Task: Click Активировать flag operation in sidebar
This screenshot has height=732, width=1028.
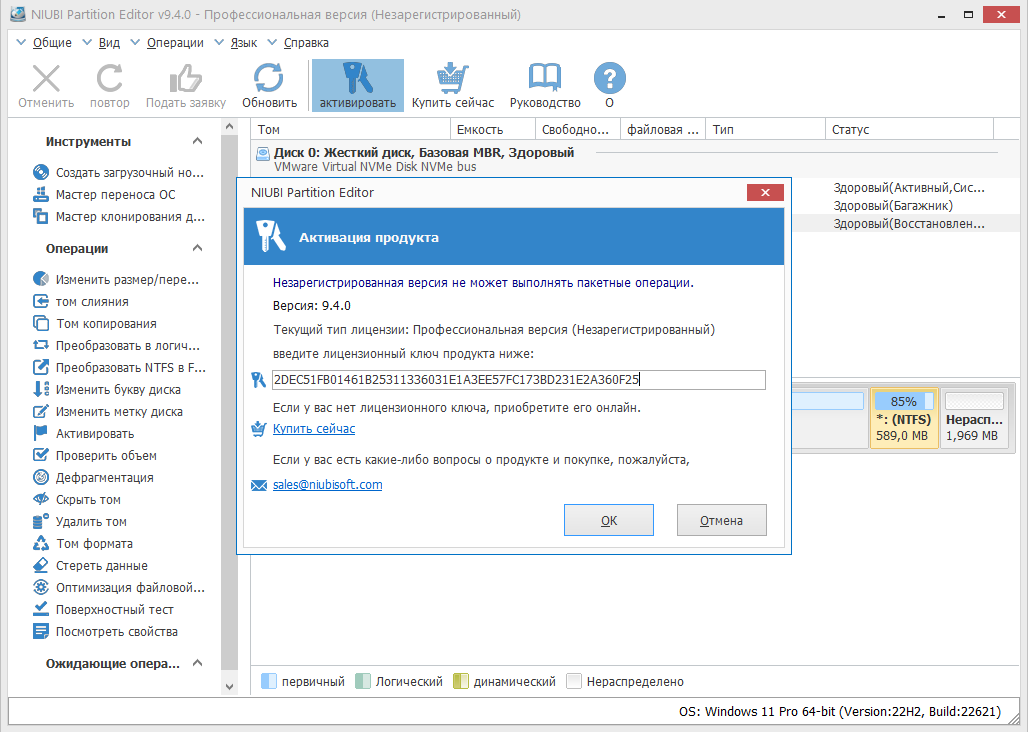Action: (x=83, y=433)
